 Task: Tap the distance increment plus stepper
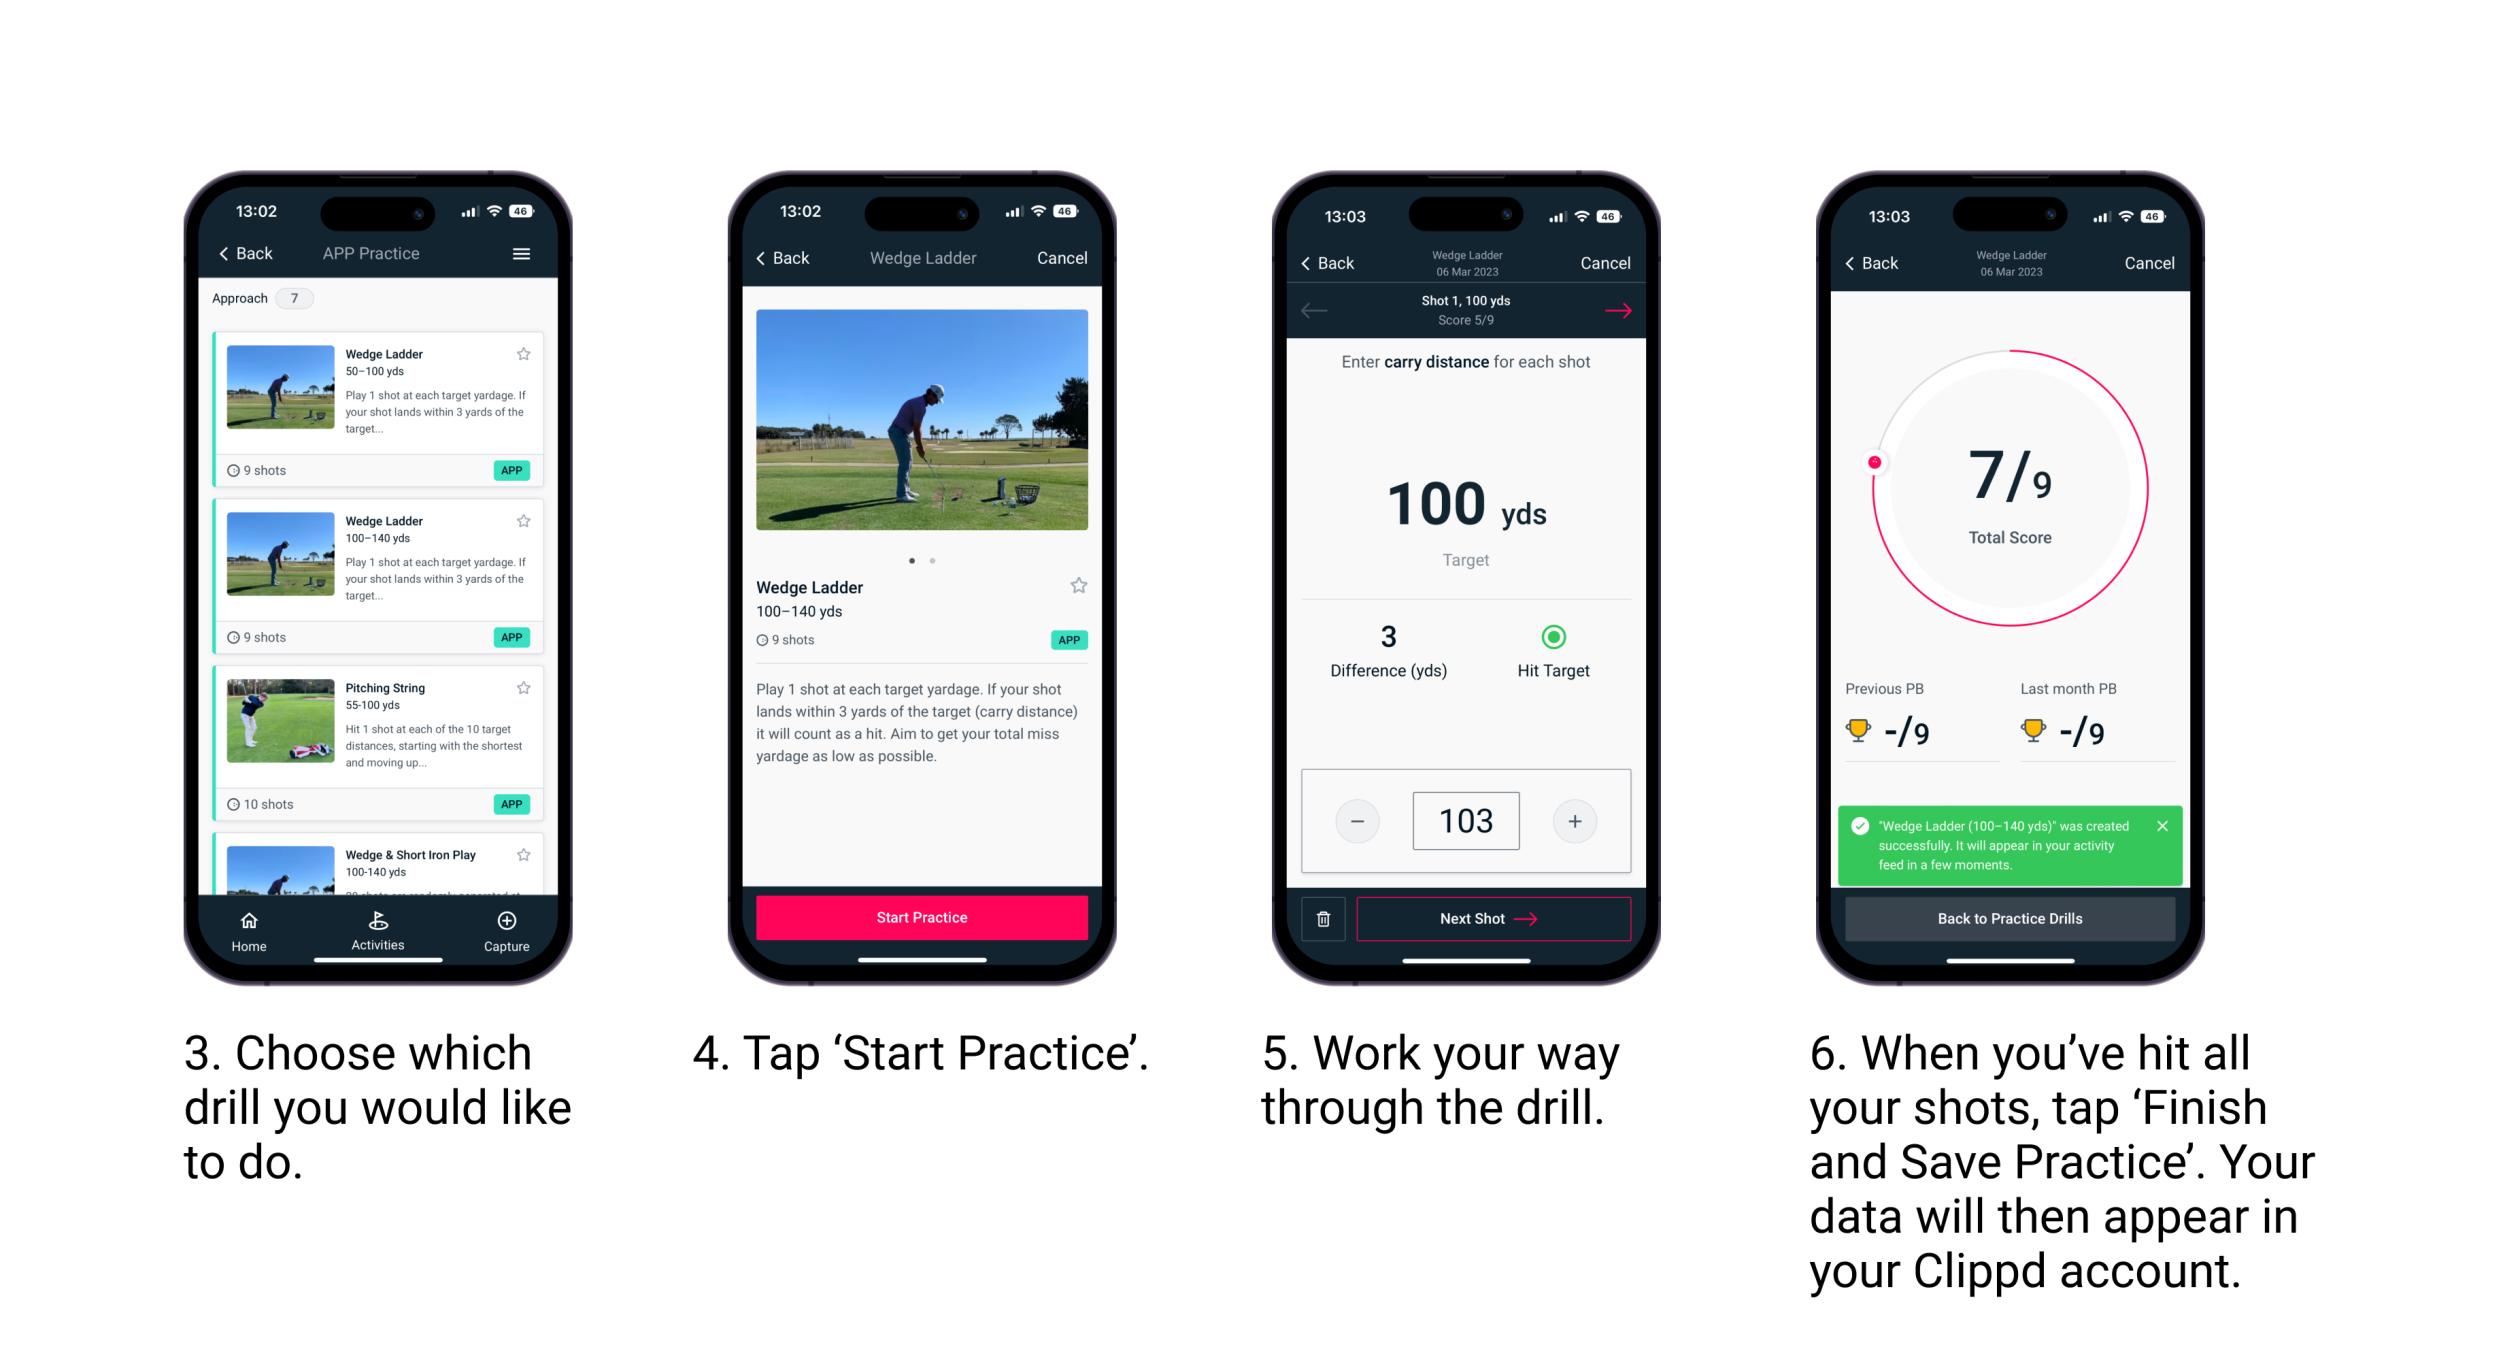point(1577,819)
